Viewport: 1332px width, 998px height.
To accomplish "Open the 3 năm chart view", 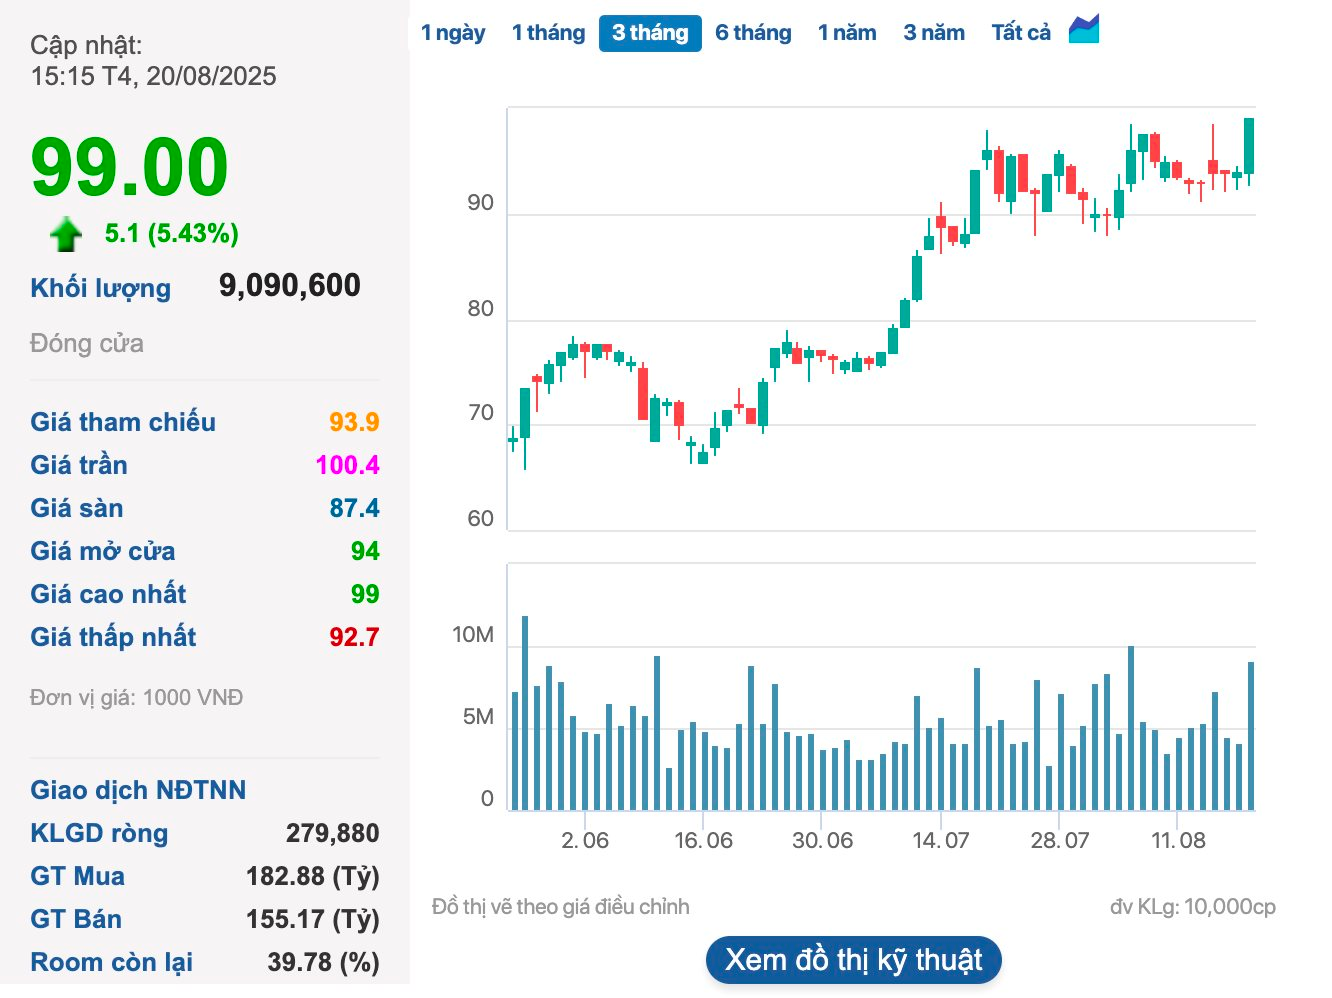I will click(934, 33).
